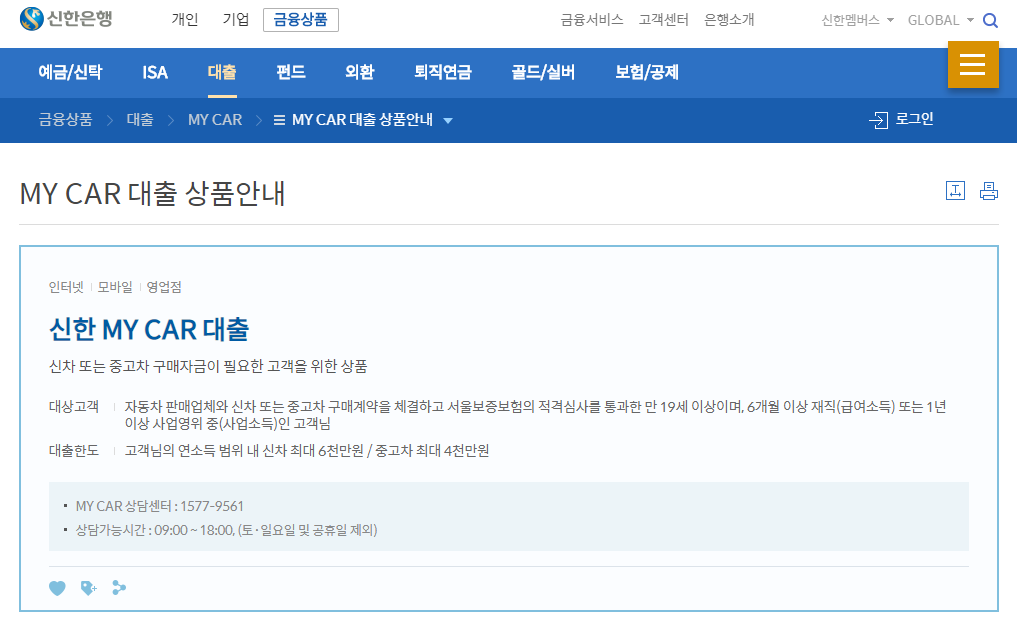Go to 고객센터 link
This screenshot has height=625, width=1017.
(x=664, y=20)
